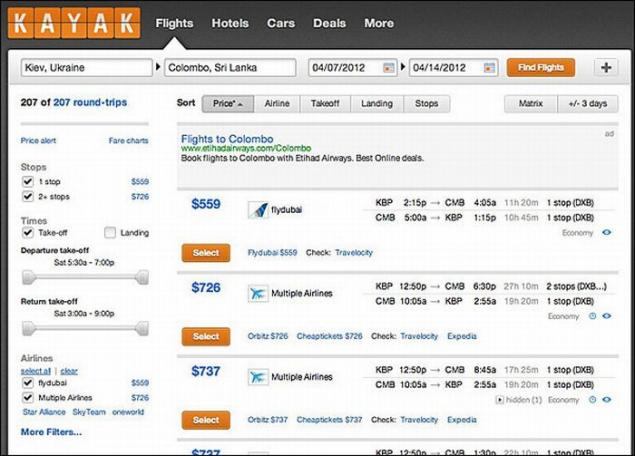
Task: Click the clock icon on the $726 flight
Action: [592, 316]
